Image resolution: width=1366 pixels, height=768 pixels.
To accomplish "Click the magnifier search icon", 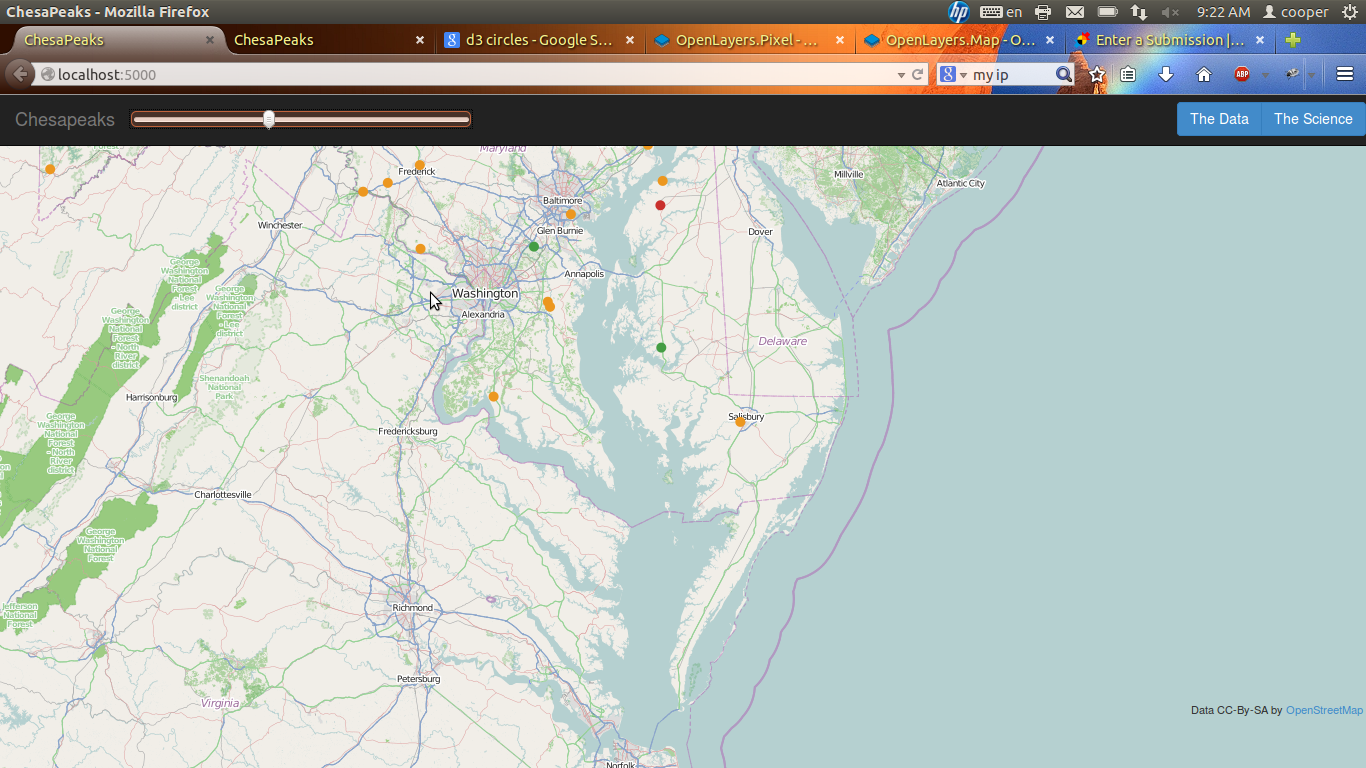I will point(1064,75).
